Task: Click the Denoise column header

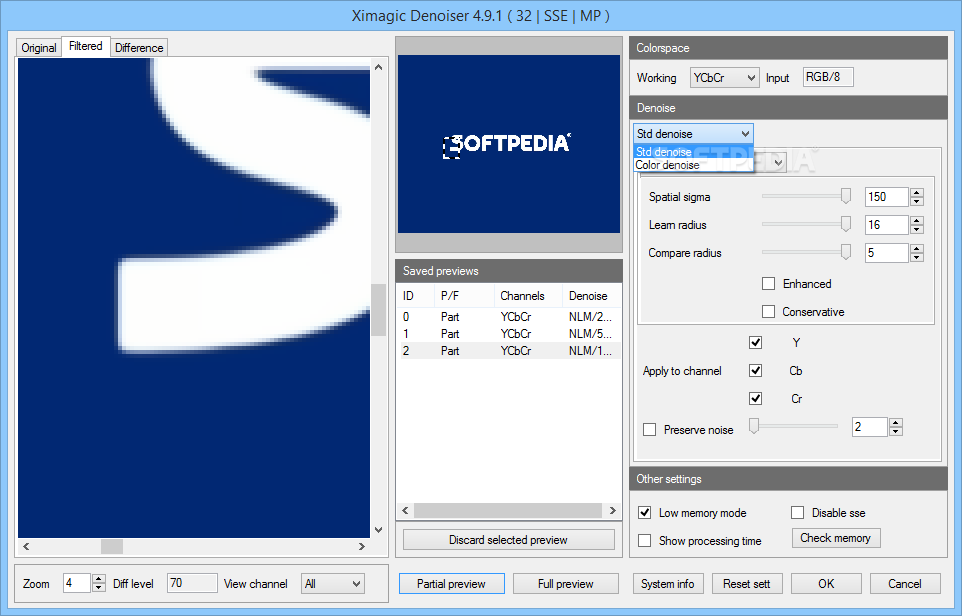Action: click(591, 296)
